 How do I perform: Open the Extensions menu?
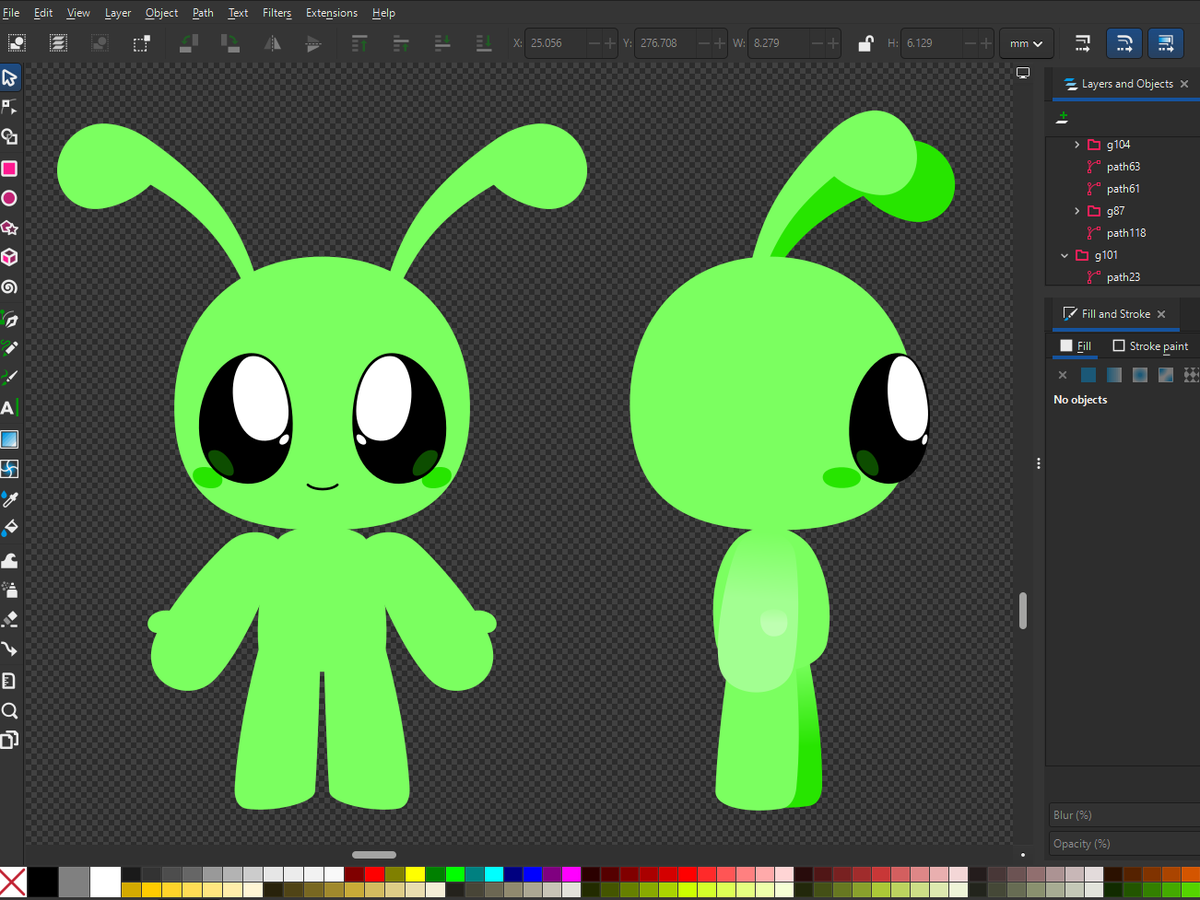pos(331,13)
